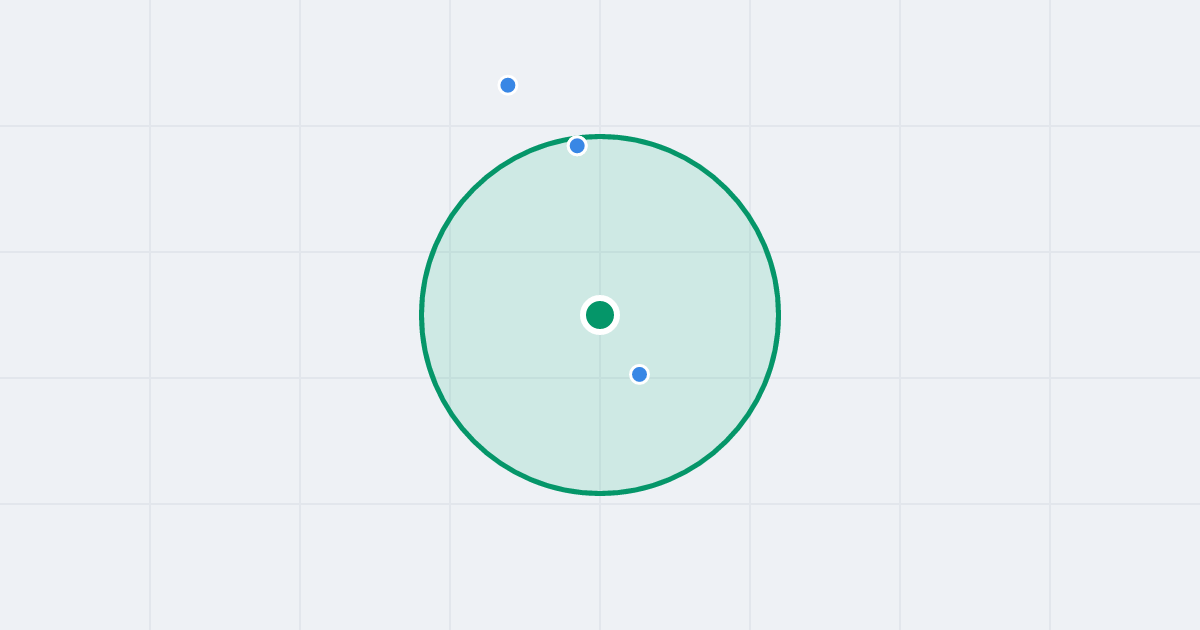Select the green center marker
This screenshot has height=630, width=1200.
[600, 315]
